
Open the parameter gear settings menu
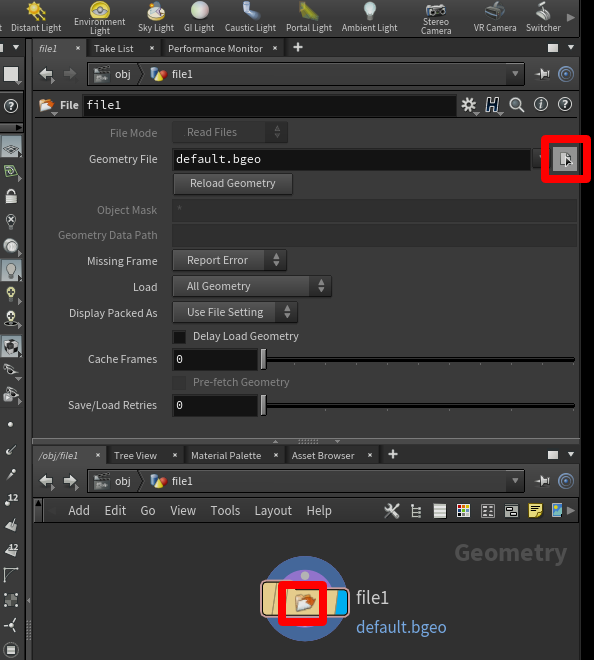point(469,105)
